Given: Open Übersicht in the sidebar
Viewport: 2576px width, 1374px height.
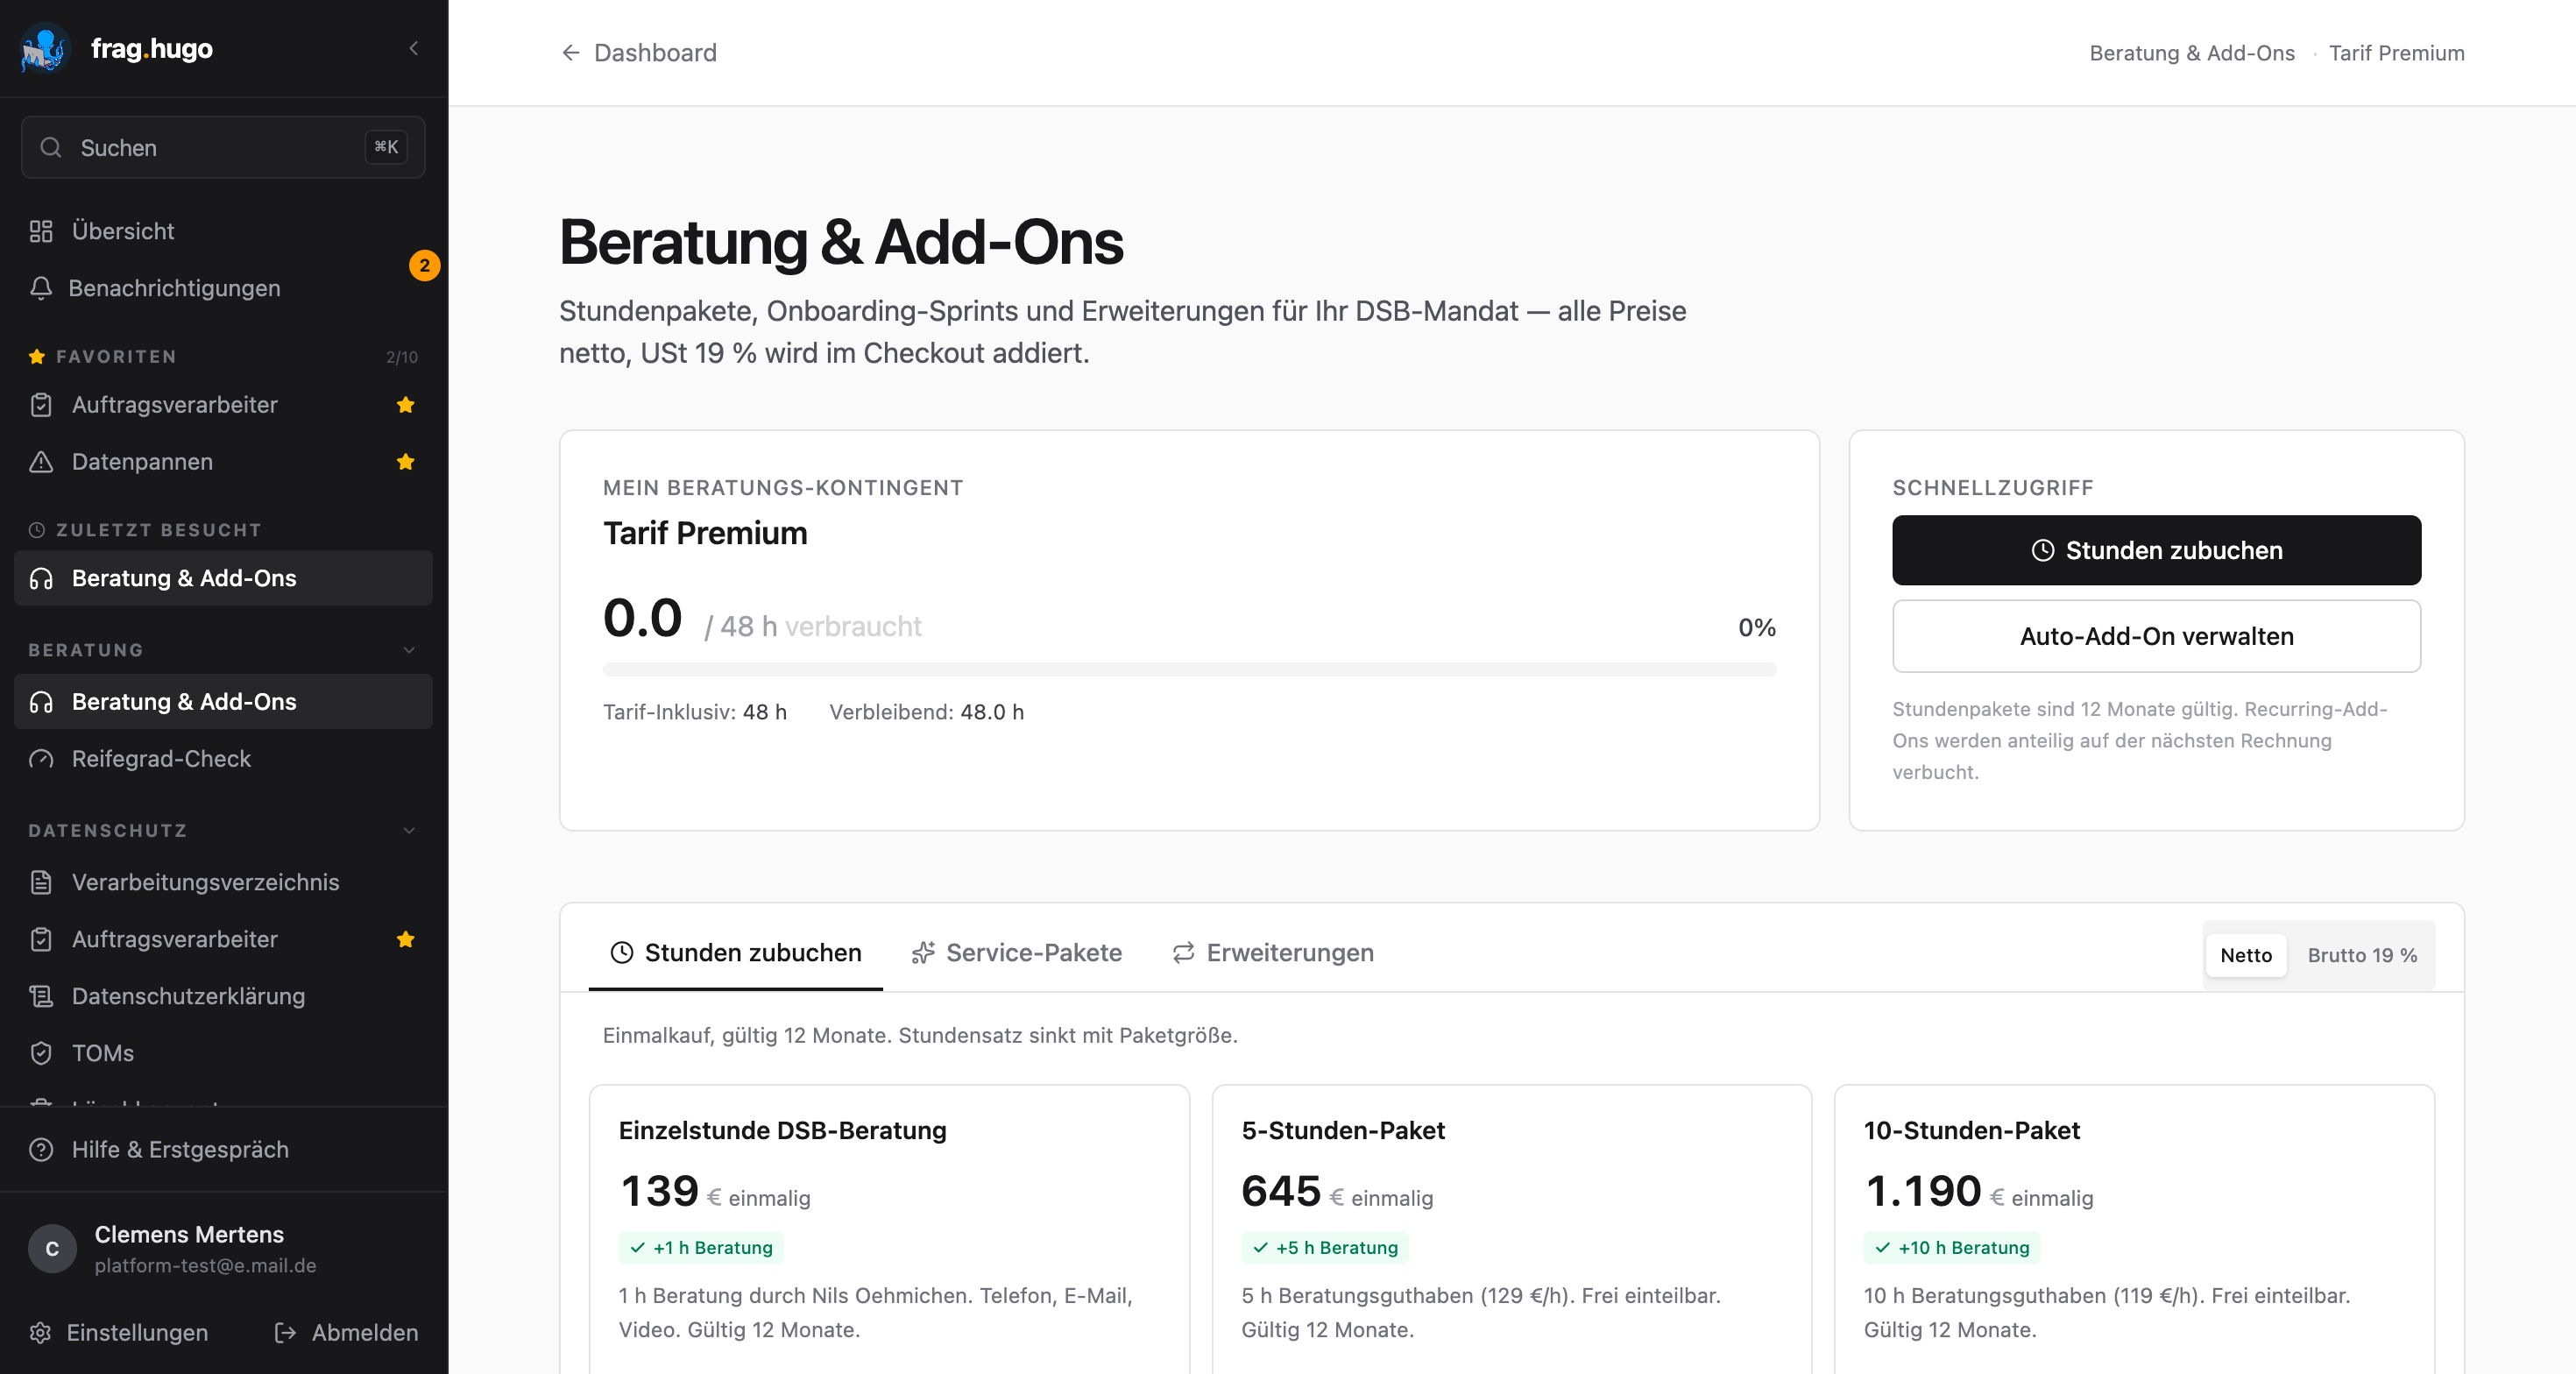Looking at the screenshot, I should coord(223,231).
